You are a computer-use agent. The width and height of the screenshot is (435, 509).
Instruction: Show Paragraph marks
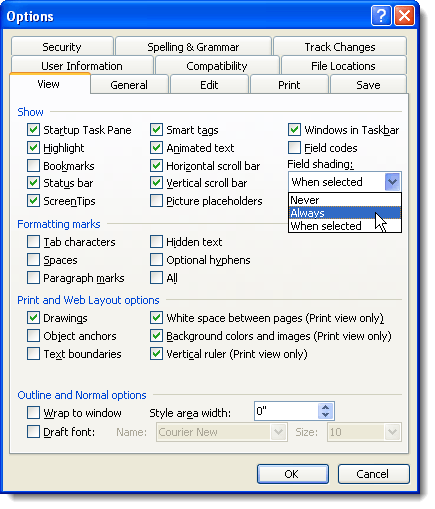pos(33,278)
